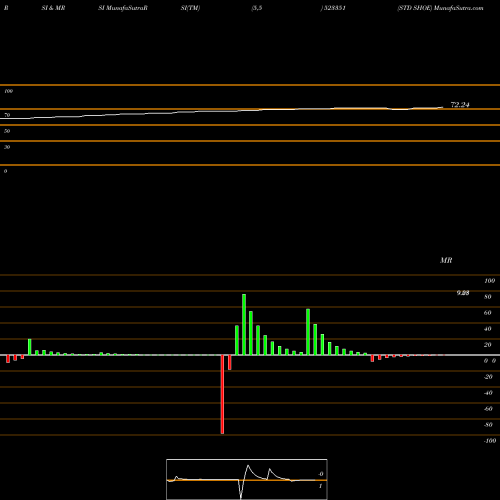Click the -100 label on the MR axis
This screenshot has width=500, height=500.
coord(490,441)
